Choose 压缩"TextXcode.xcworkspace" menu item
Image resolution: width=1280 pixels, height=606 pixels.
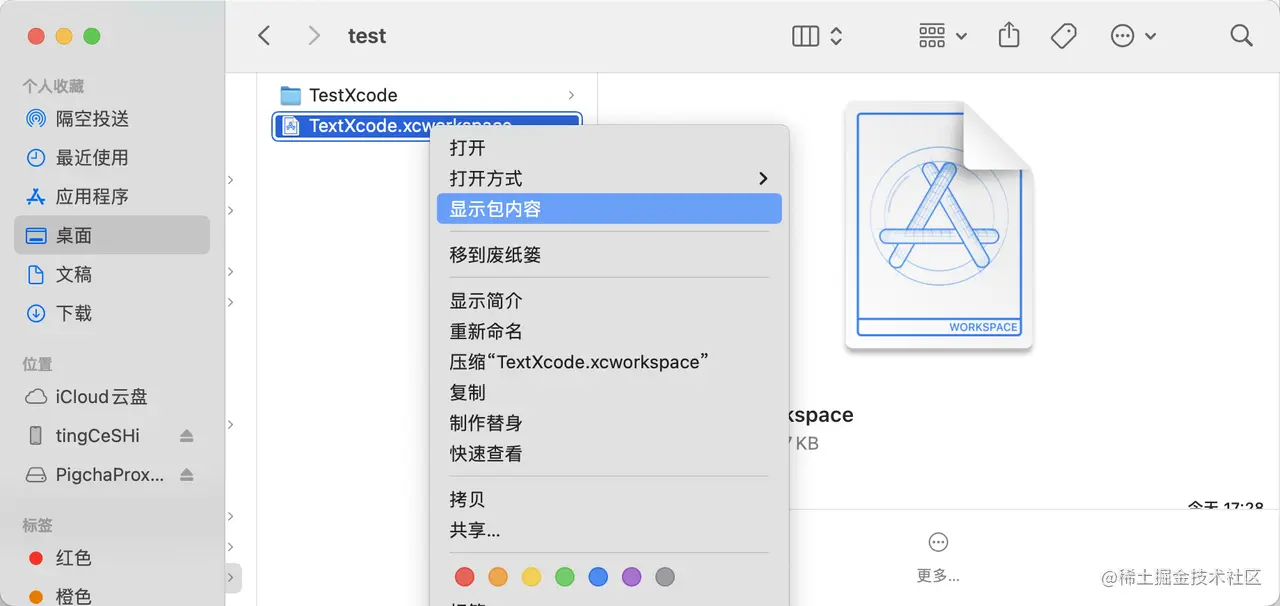tap(609, 362)
